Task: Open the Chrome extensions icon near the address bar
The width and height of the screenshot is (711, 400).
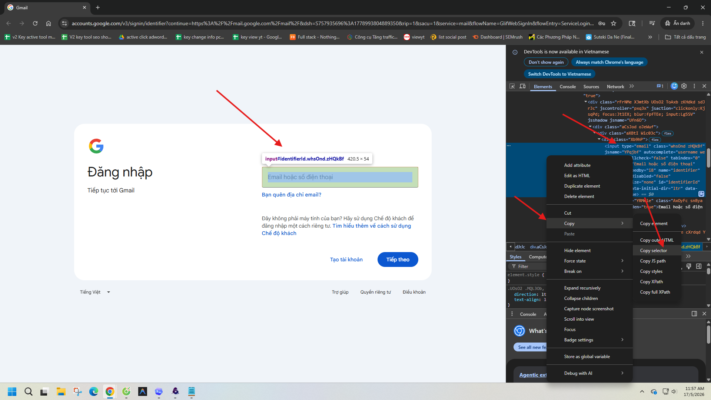Action: coord(632,23)
